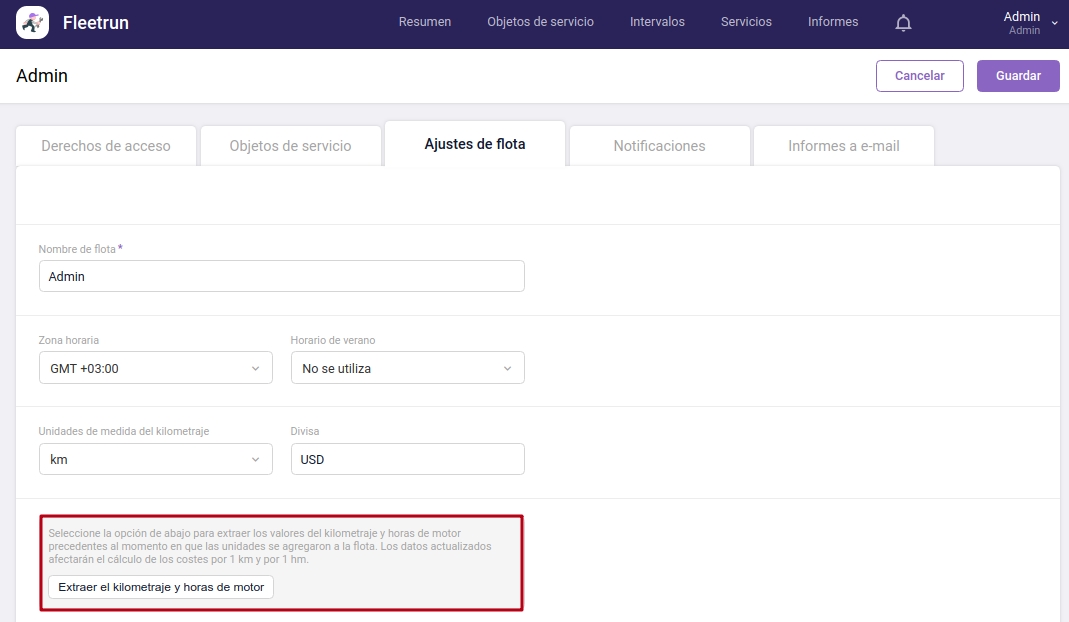The width and height of the screenshot is (1069, 622).
Task: Switch to the Derechos de acceso tab
Action: point(105,144)
